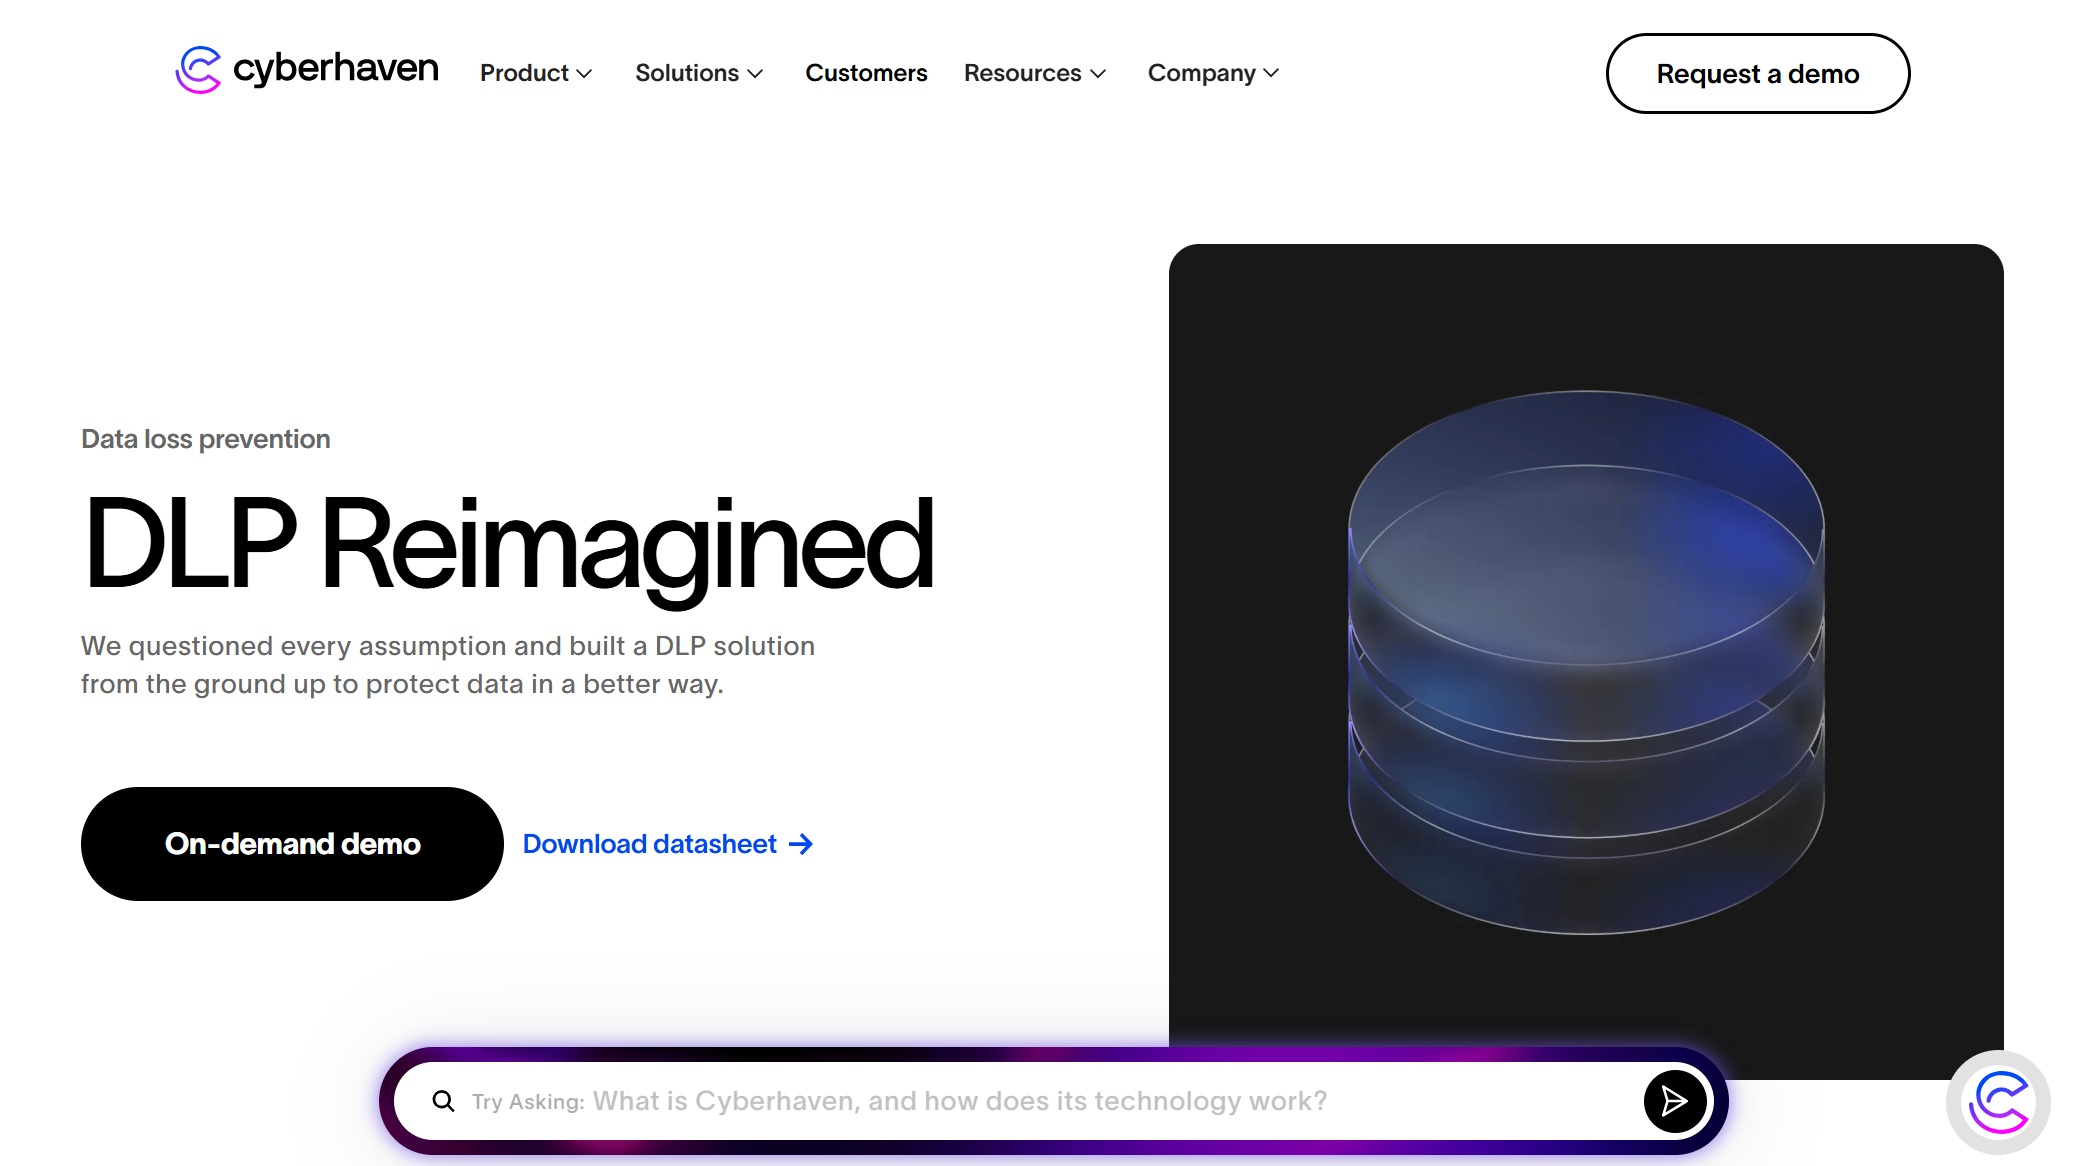2098x1166 pixels.
Task: Open the Product menu label
Action: (x=524, y=73)
